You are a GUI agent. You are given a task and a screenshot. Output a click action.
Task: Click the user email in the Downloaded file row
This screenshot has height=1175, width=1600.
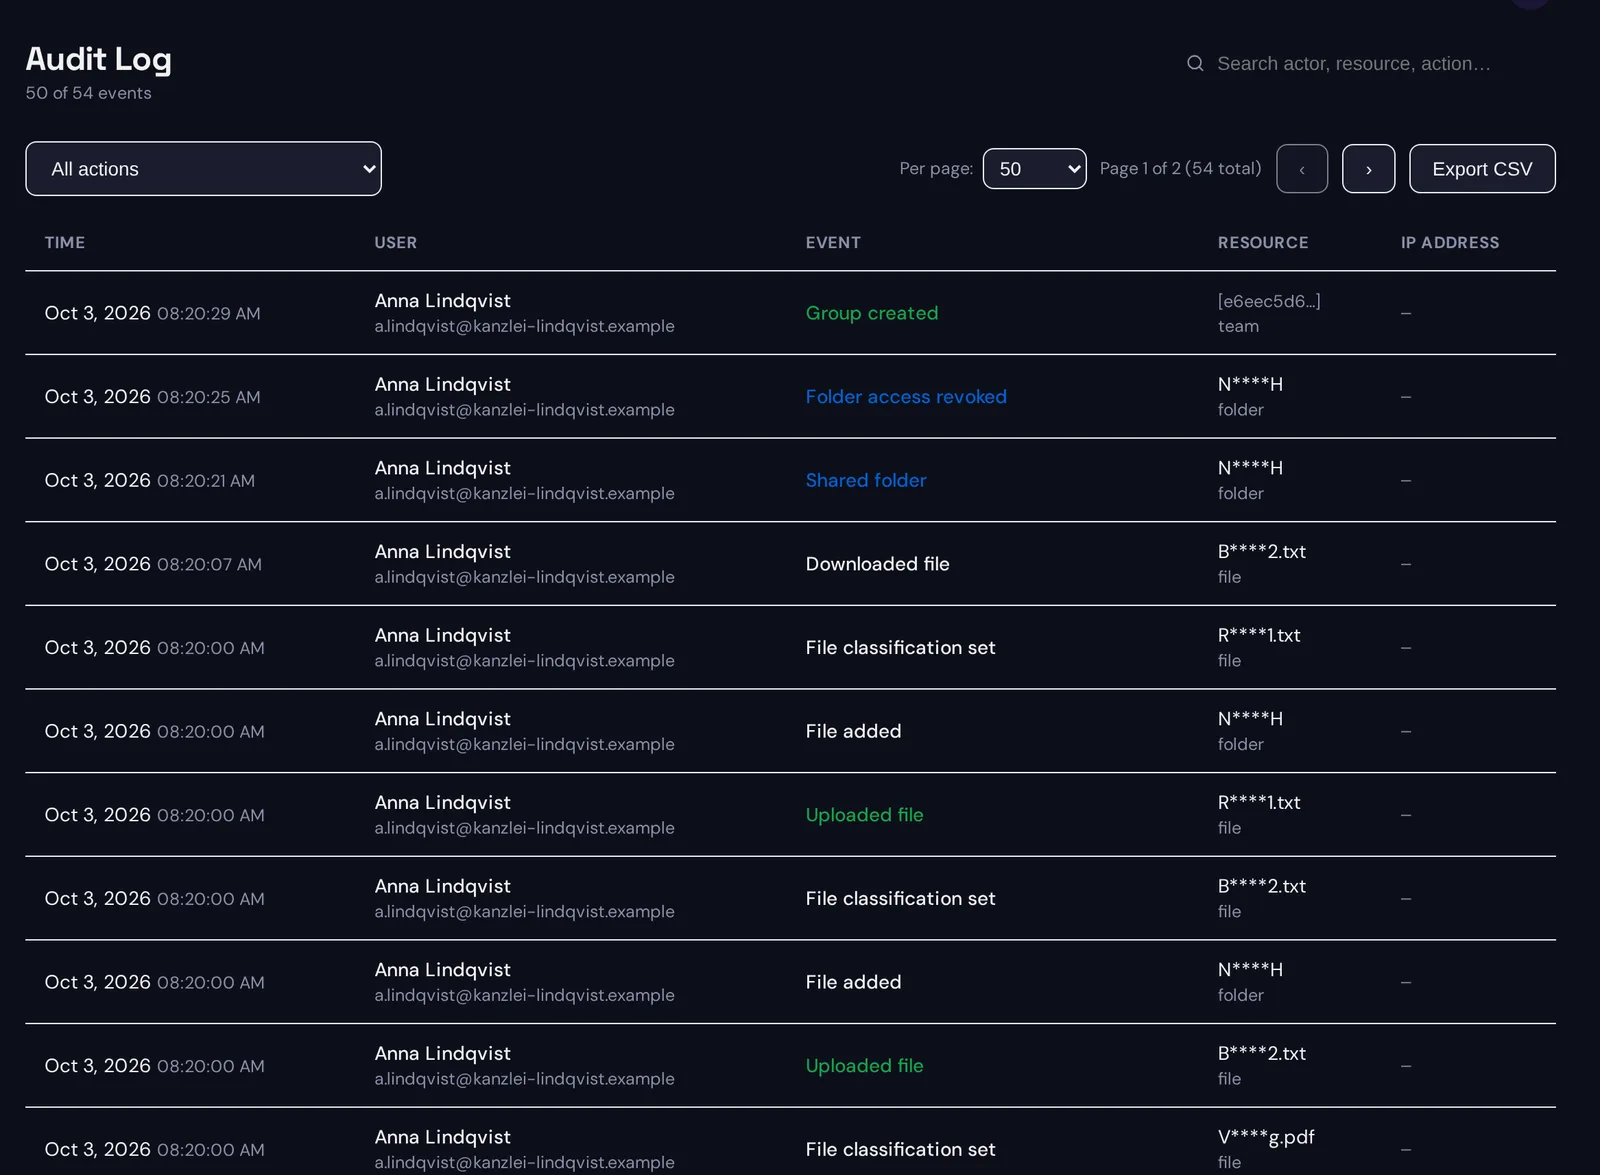(x=524, y=577)
